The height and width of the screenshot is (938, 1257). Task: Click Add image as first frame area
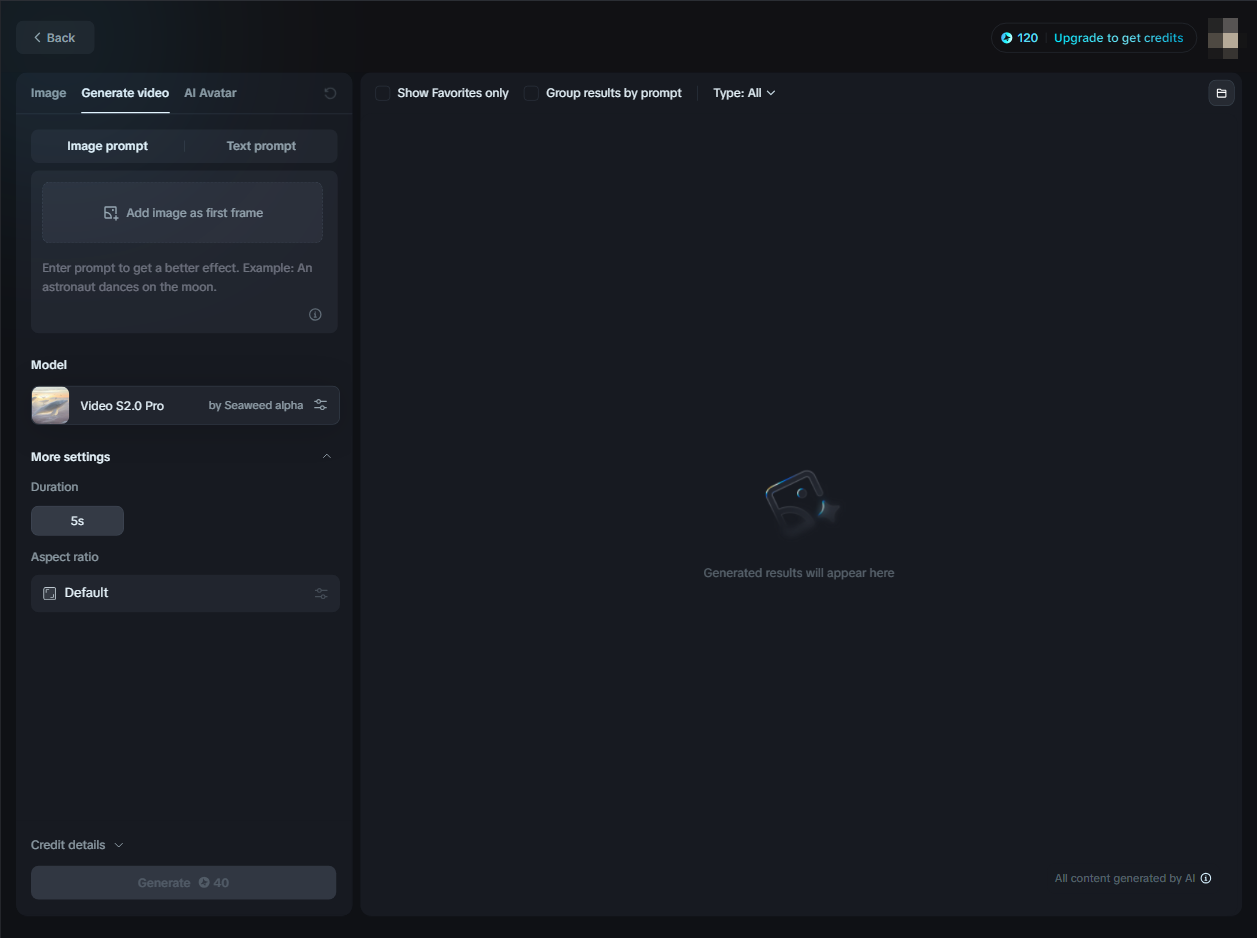[182, 213]
